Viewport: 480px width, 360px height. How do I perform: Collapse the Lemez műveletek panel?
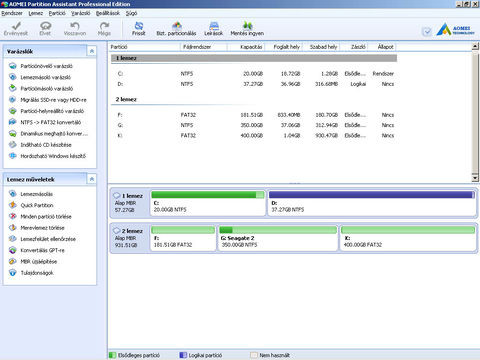click(x=92, y=179)
